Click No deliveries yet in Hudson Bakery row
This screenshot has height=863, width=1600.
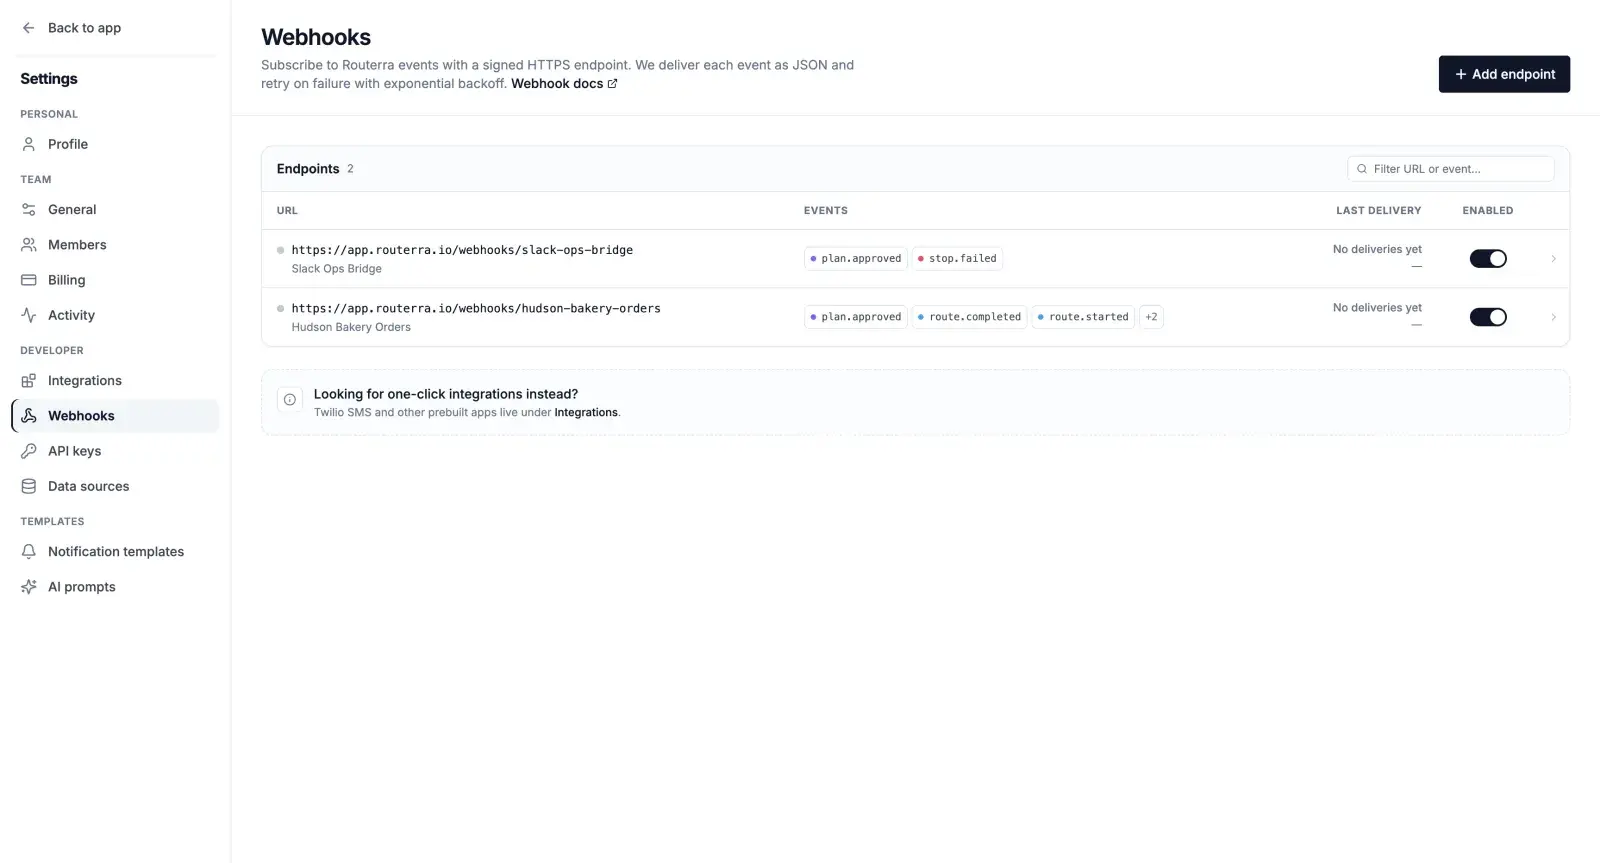tap(1377, 307)
